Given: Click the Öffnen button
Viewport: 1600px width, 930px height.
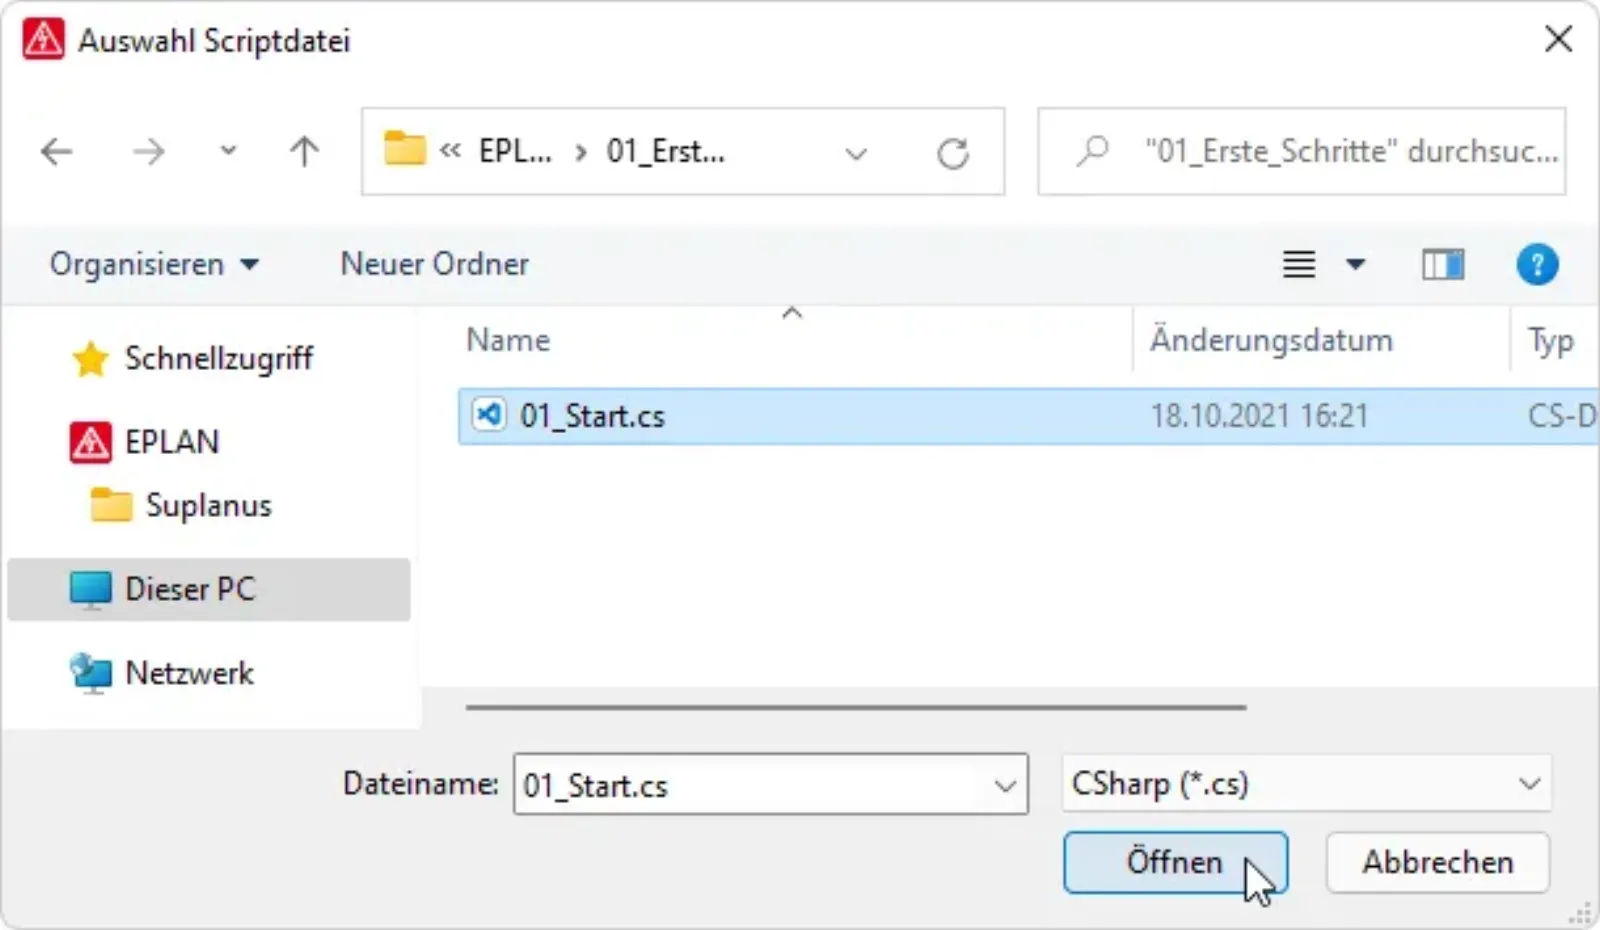Looking at the screenshot, I should coord(1175,862).
